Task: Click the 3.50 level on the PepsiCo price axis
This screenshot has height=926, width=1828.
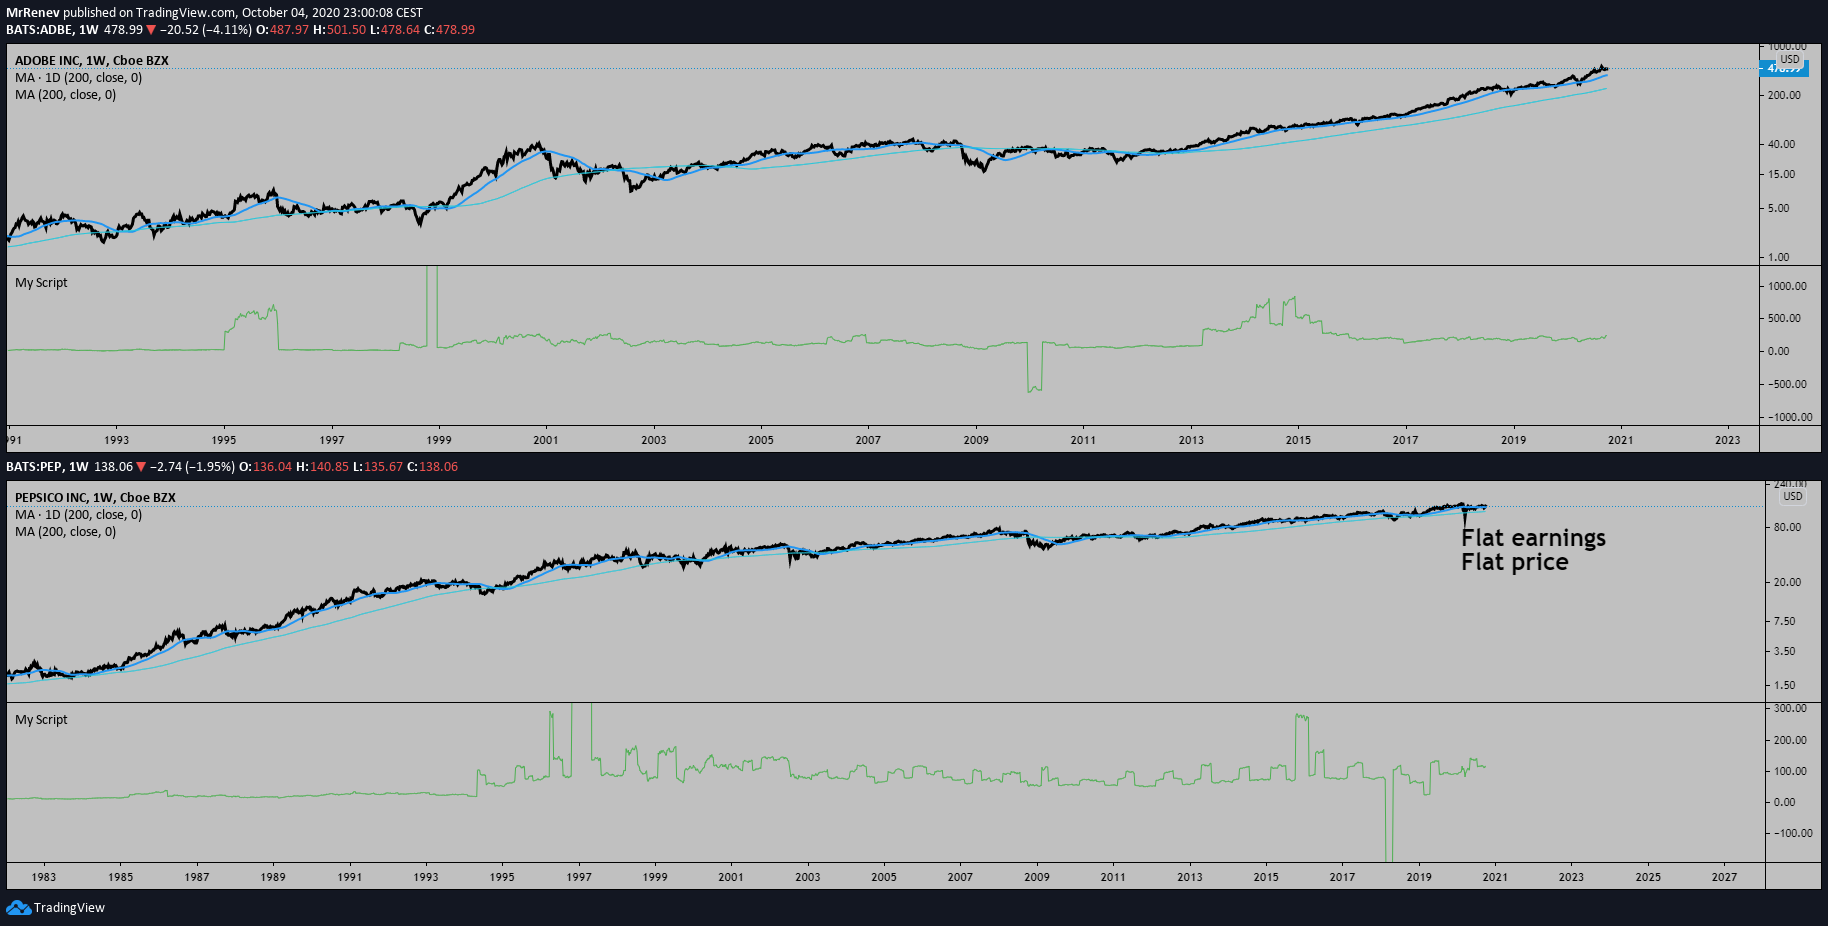Action: point(1784,651)
